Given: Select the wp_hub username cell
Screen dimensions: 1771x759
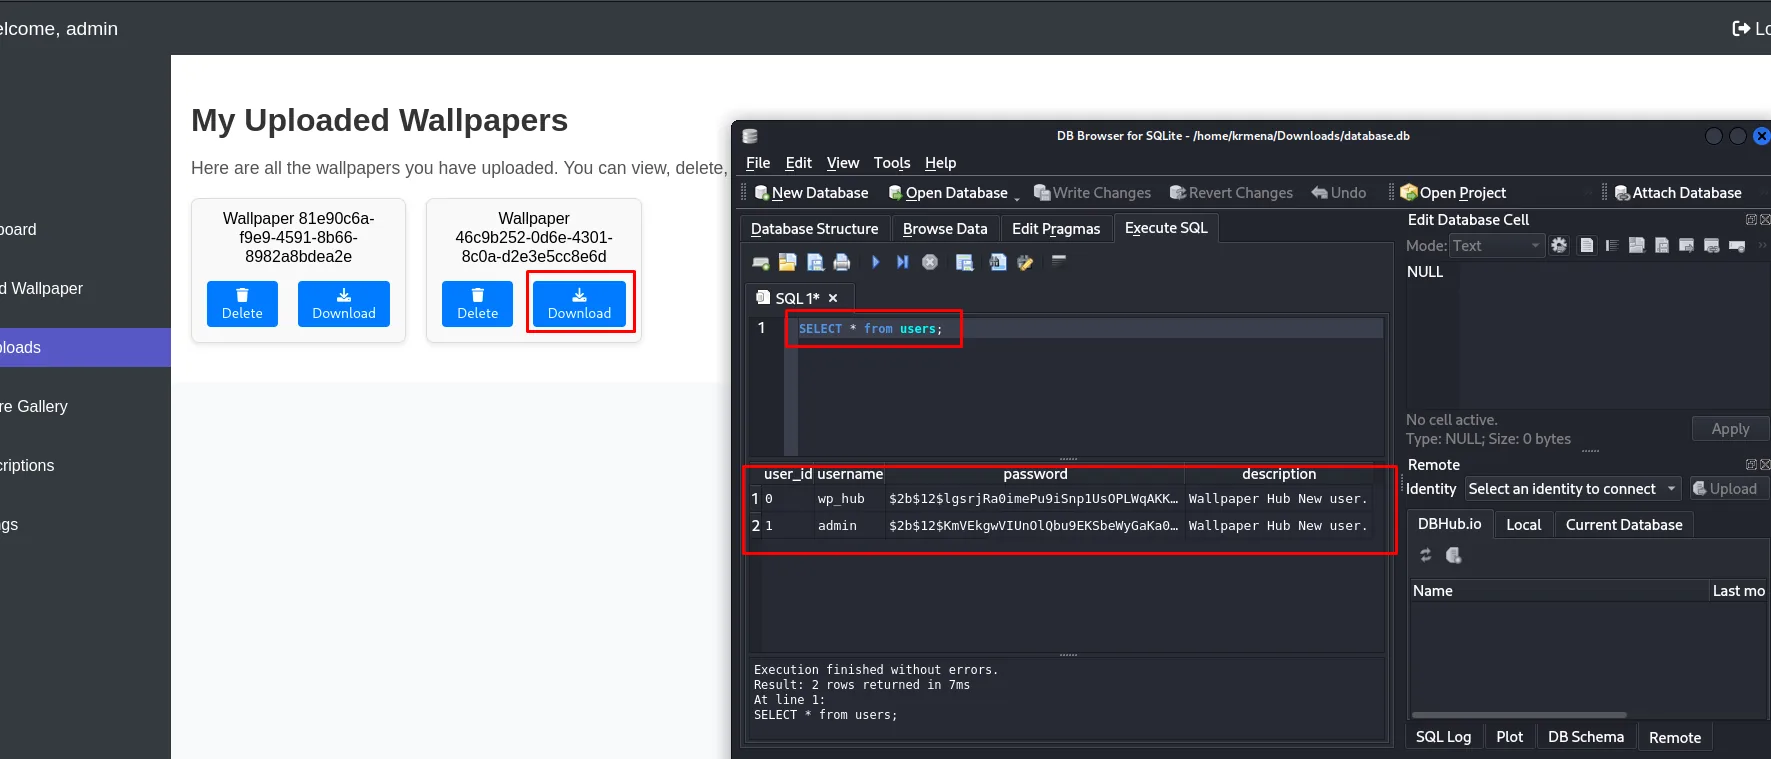Looking at the screenshot, I should click(850, 499).
